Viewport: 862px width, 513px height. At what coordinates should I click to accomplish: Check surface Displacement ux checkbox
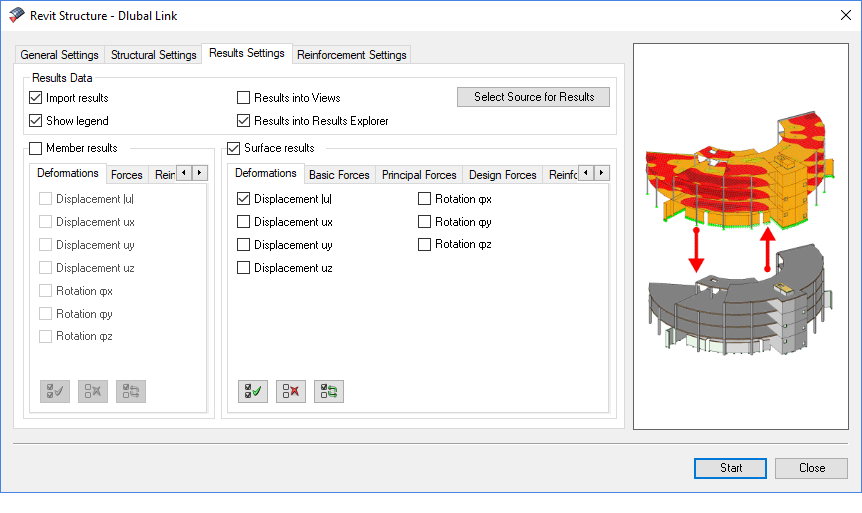244,222
